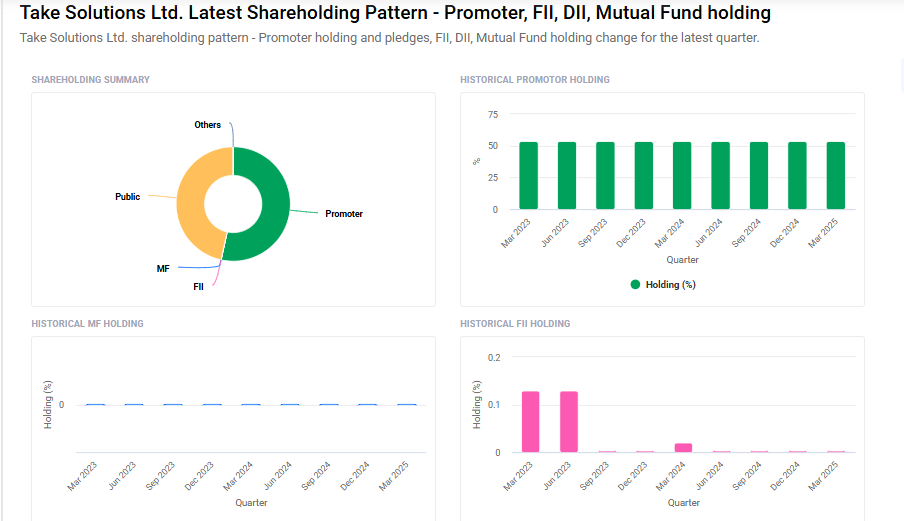Screen dimensions: 904x521
Task: Click Mar 2023 x-axis label in MF chart
Action: click(x=82, y=476)
